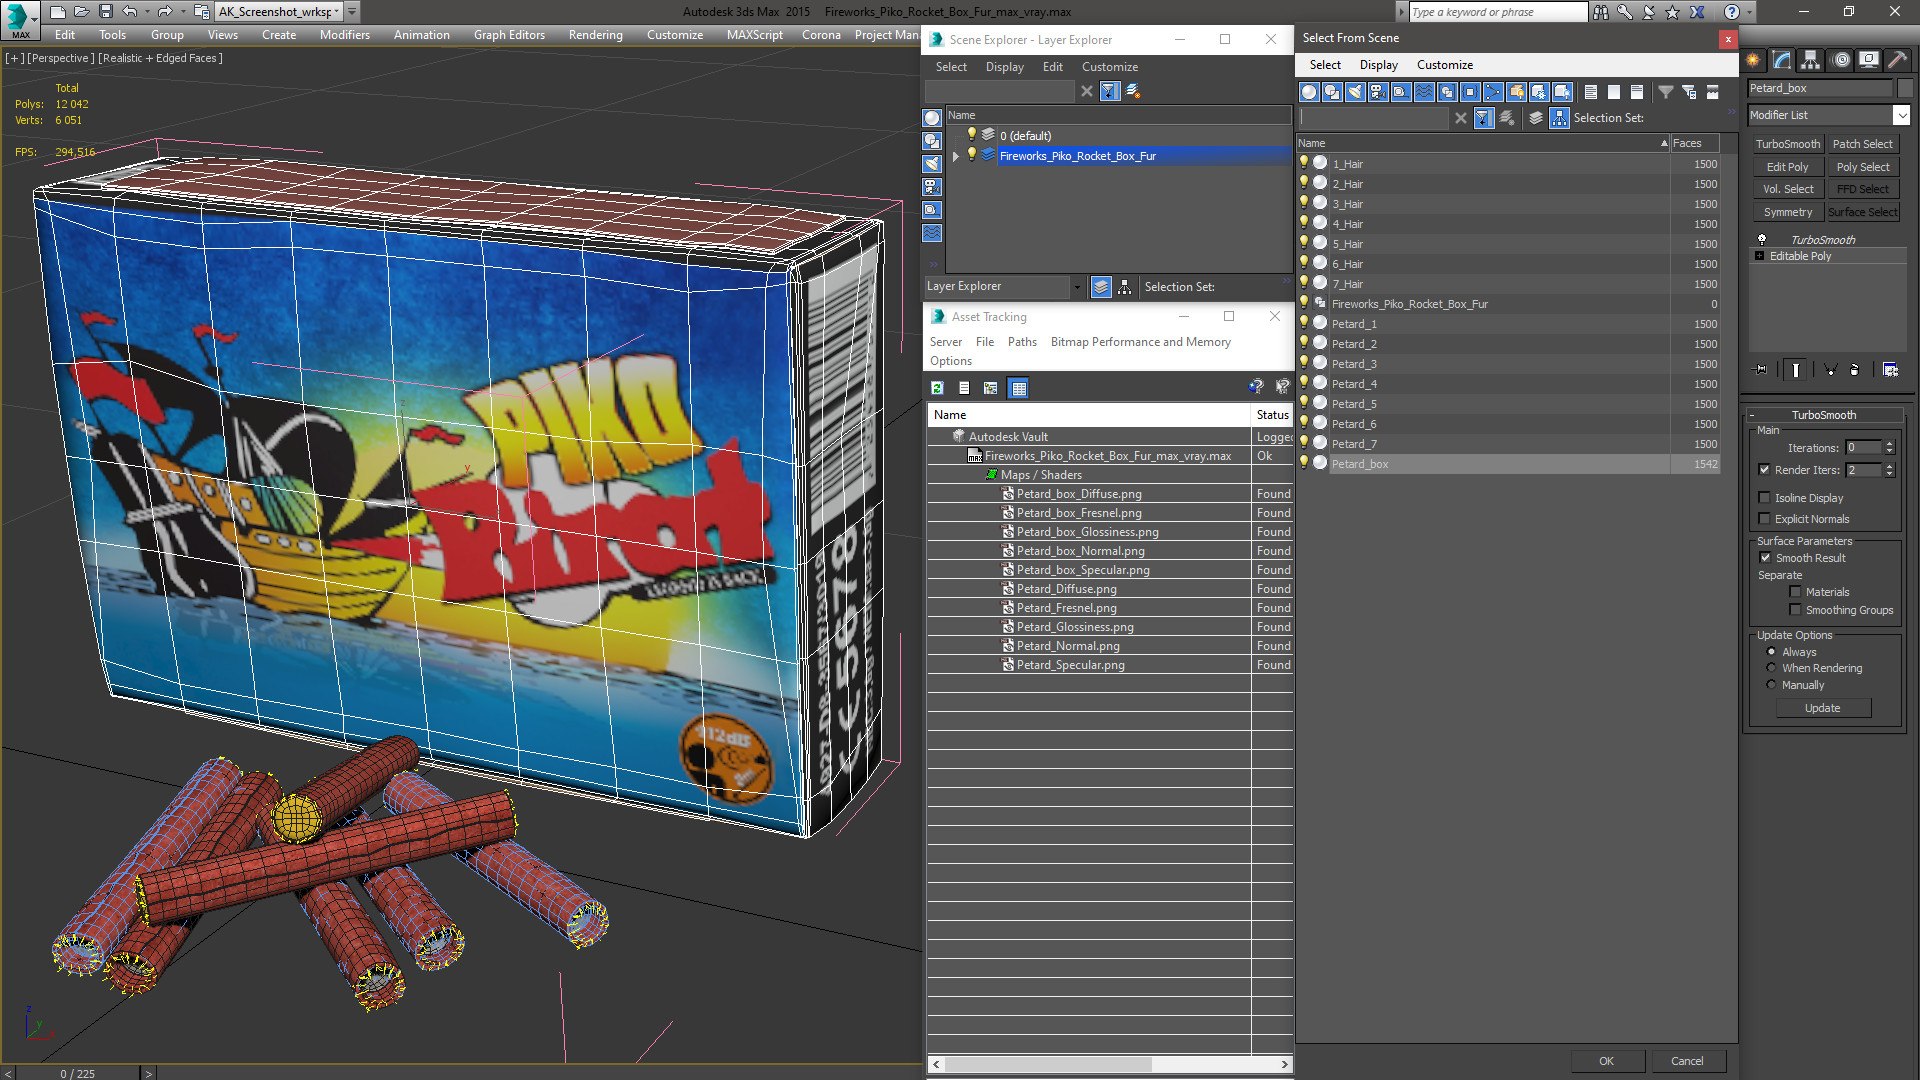Open the Utilities command panel tab

point(1897,60)
